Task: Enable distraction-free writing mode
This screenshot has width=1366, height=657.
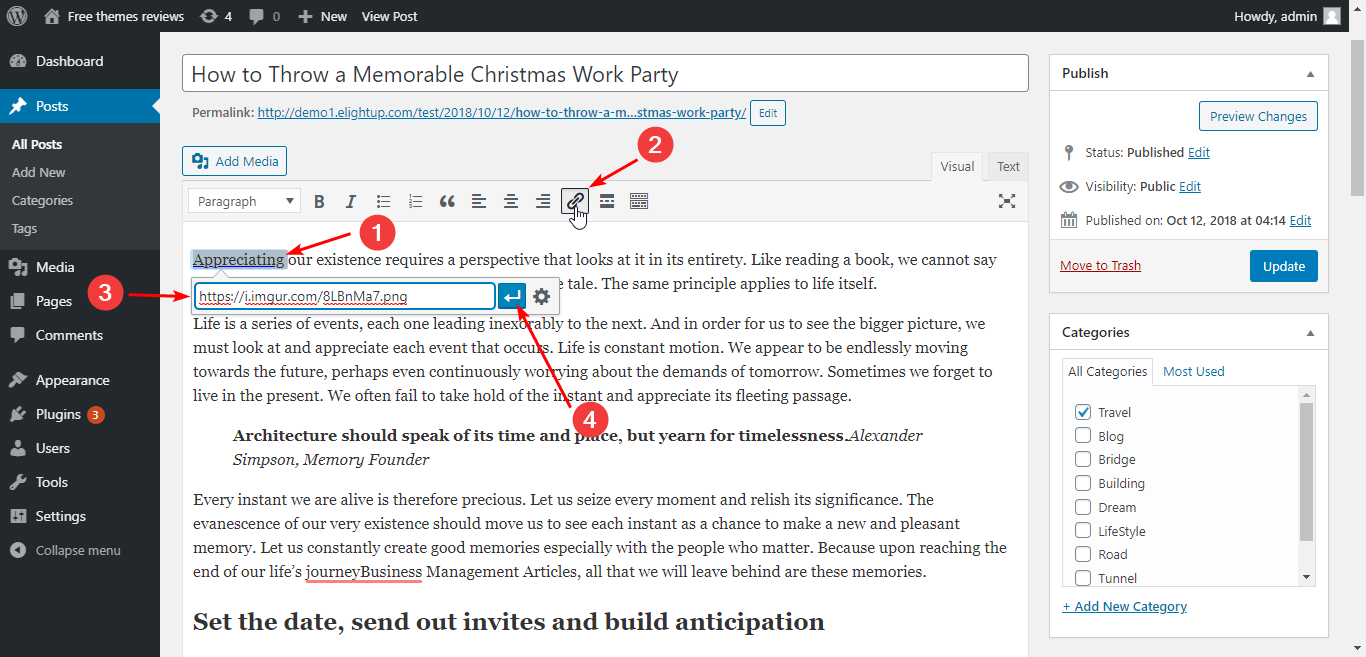Action: tap(1007, 201)
